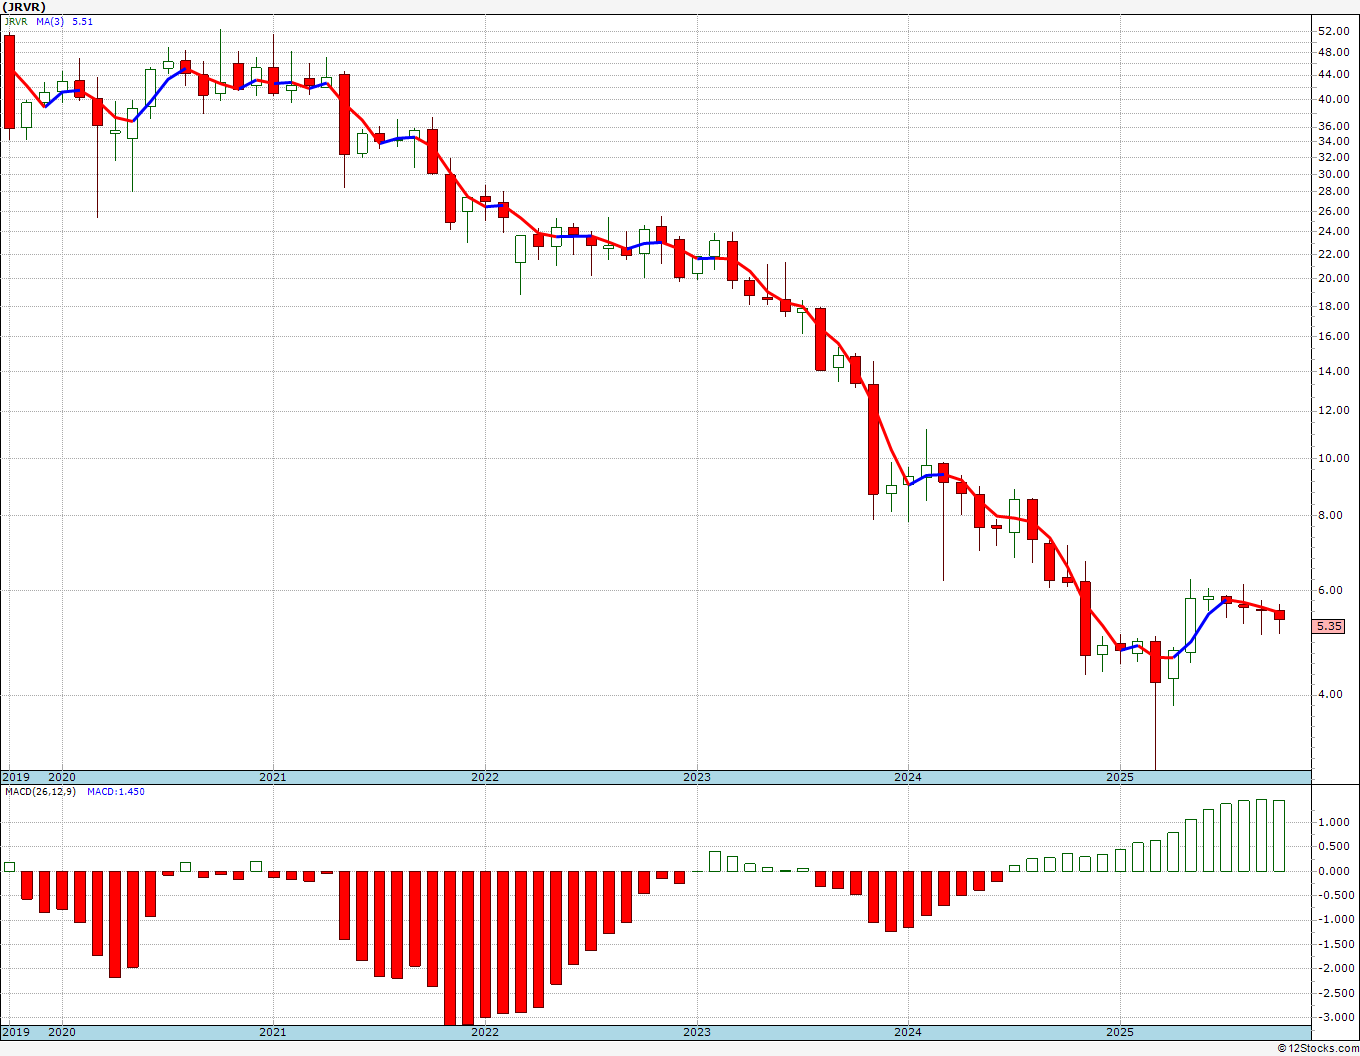Select the 32.00 price axis label
Image resolution: width=1360 pixels, height=1056 pixels.
1333,158
